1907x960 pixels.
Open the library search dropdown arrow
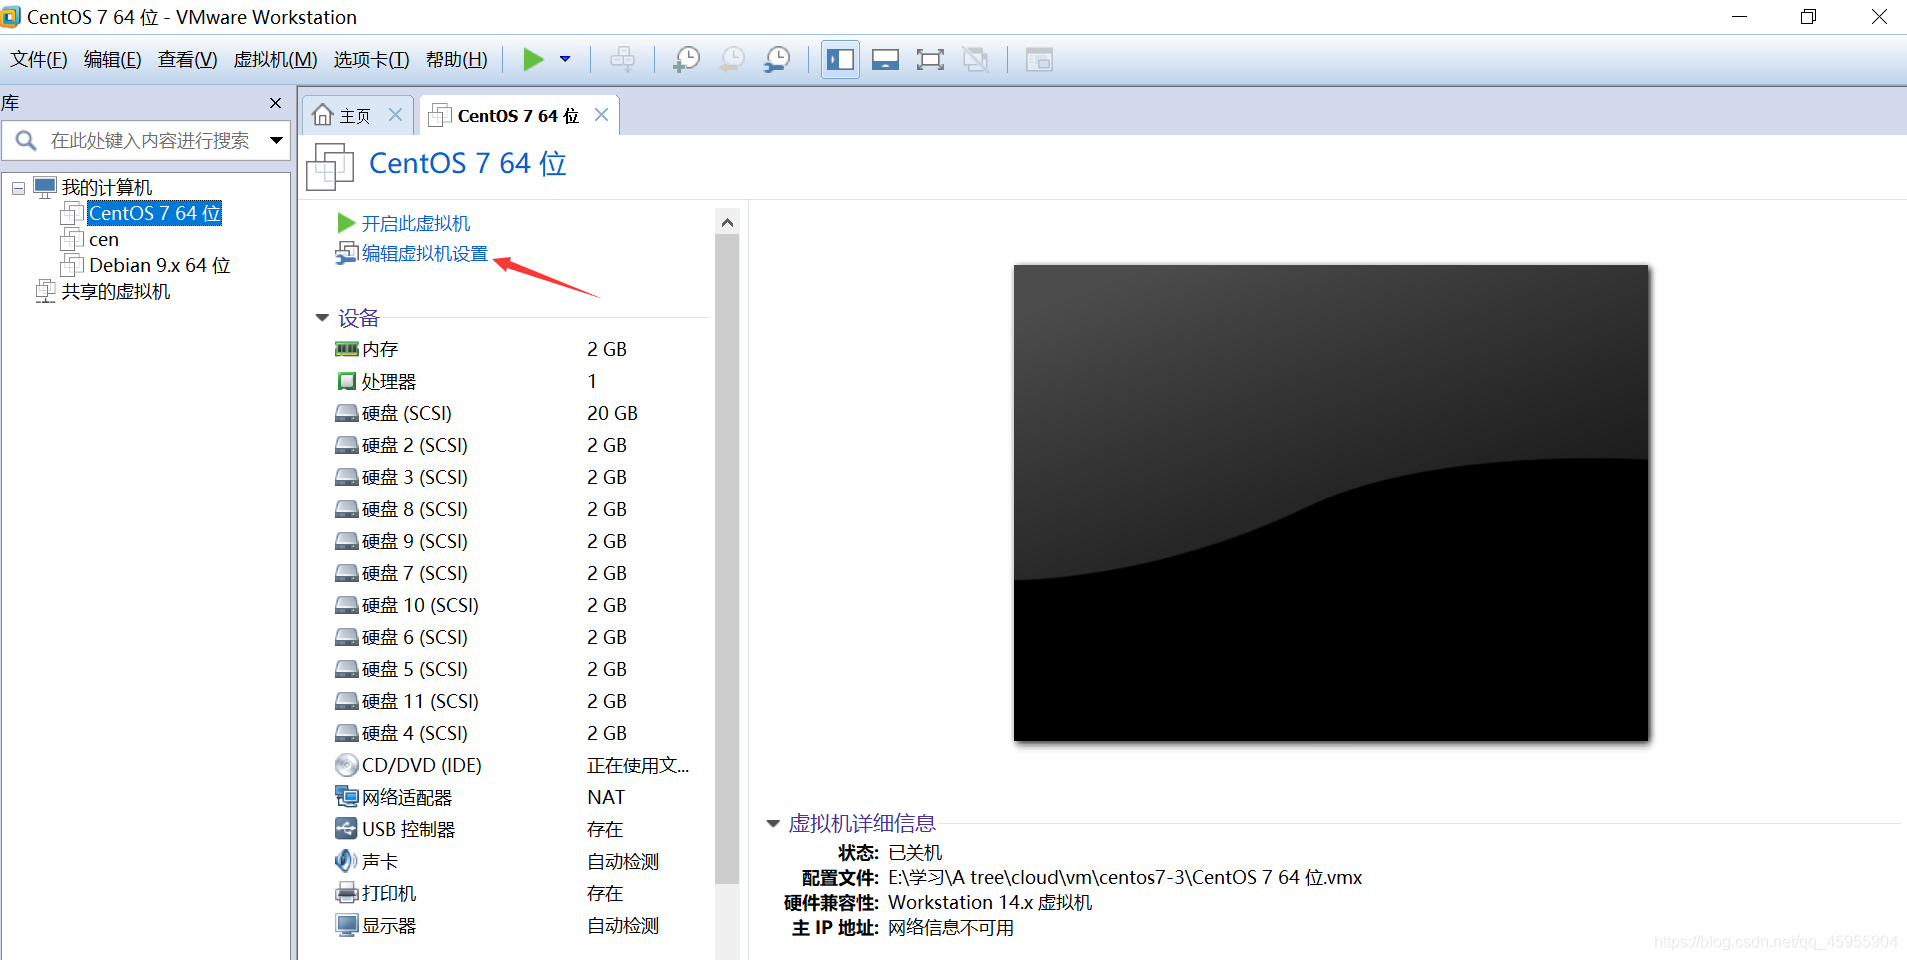pyautogui.click(x=277, y=141)
